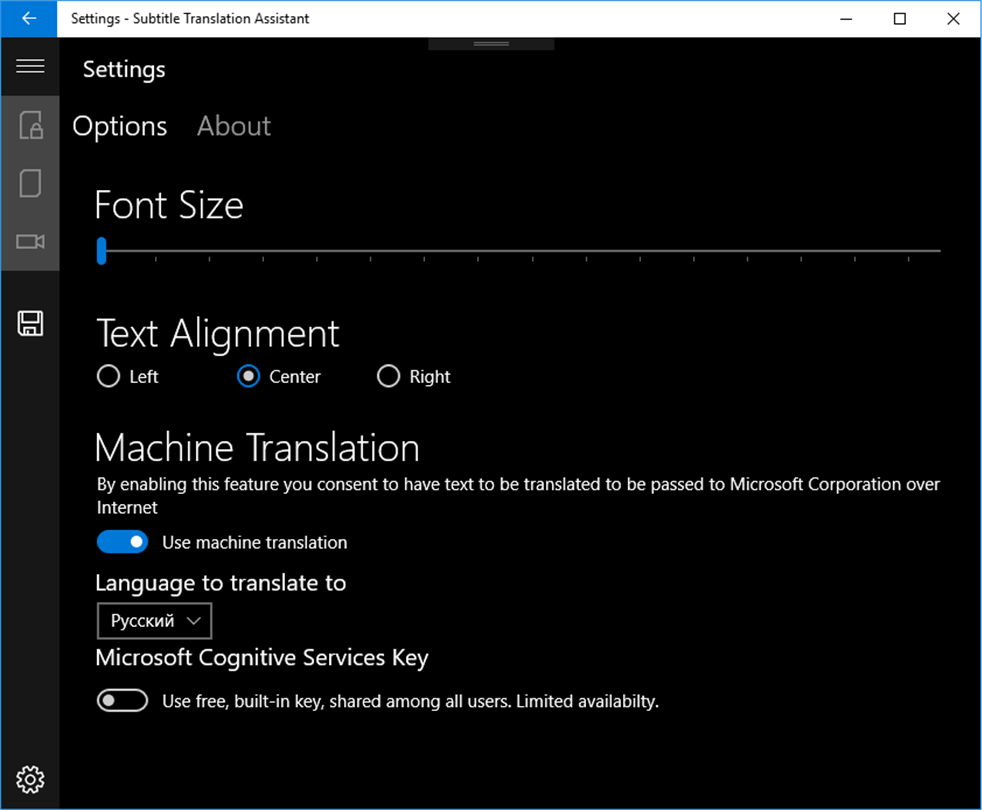Image resolution: width=982 pixels, height=810 pixels.
Task: Maximize the Settings window
Action: (x=899, y=19)
